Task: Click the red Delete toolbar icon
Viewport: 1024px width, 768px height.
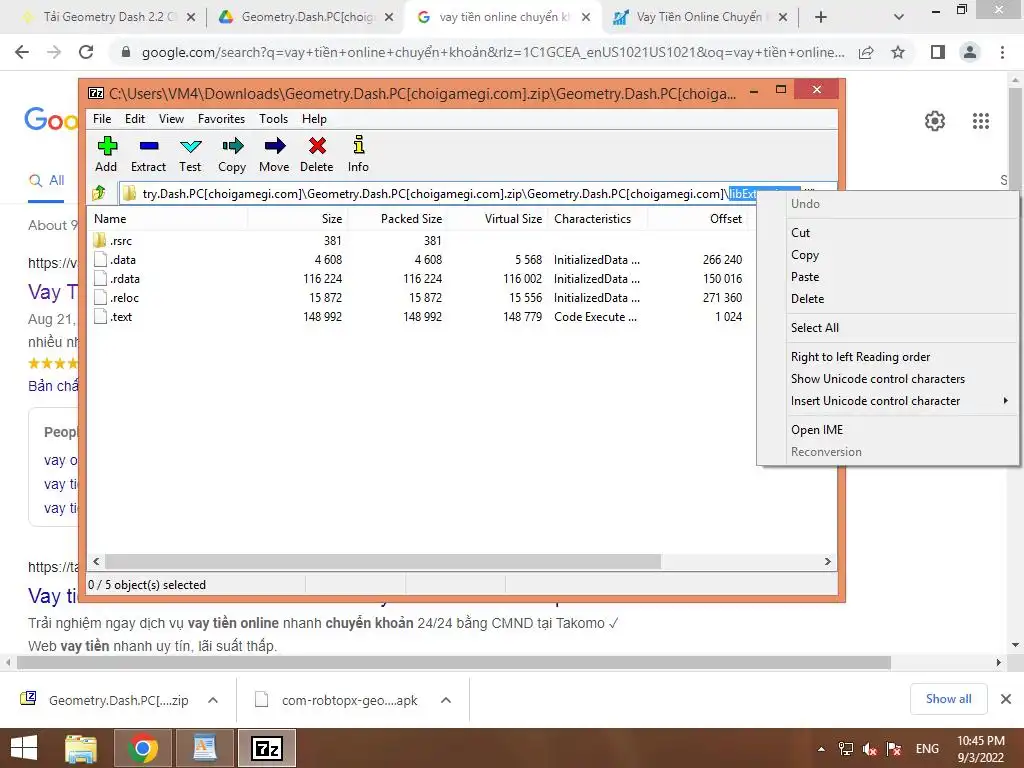Action: tap(317, 146)
